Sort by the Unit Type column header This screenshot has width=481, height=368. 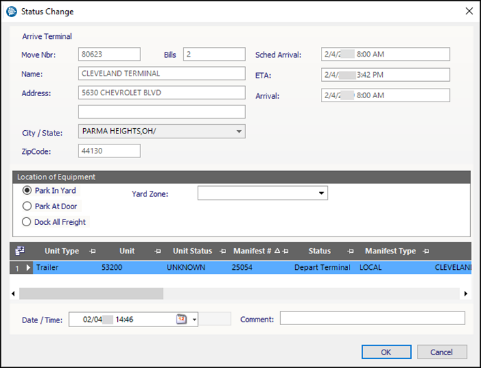click(x=62, y=251)
